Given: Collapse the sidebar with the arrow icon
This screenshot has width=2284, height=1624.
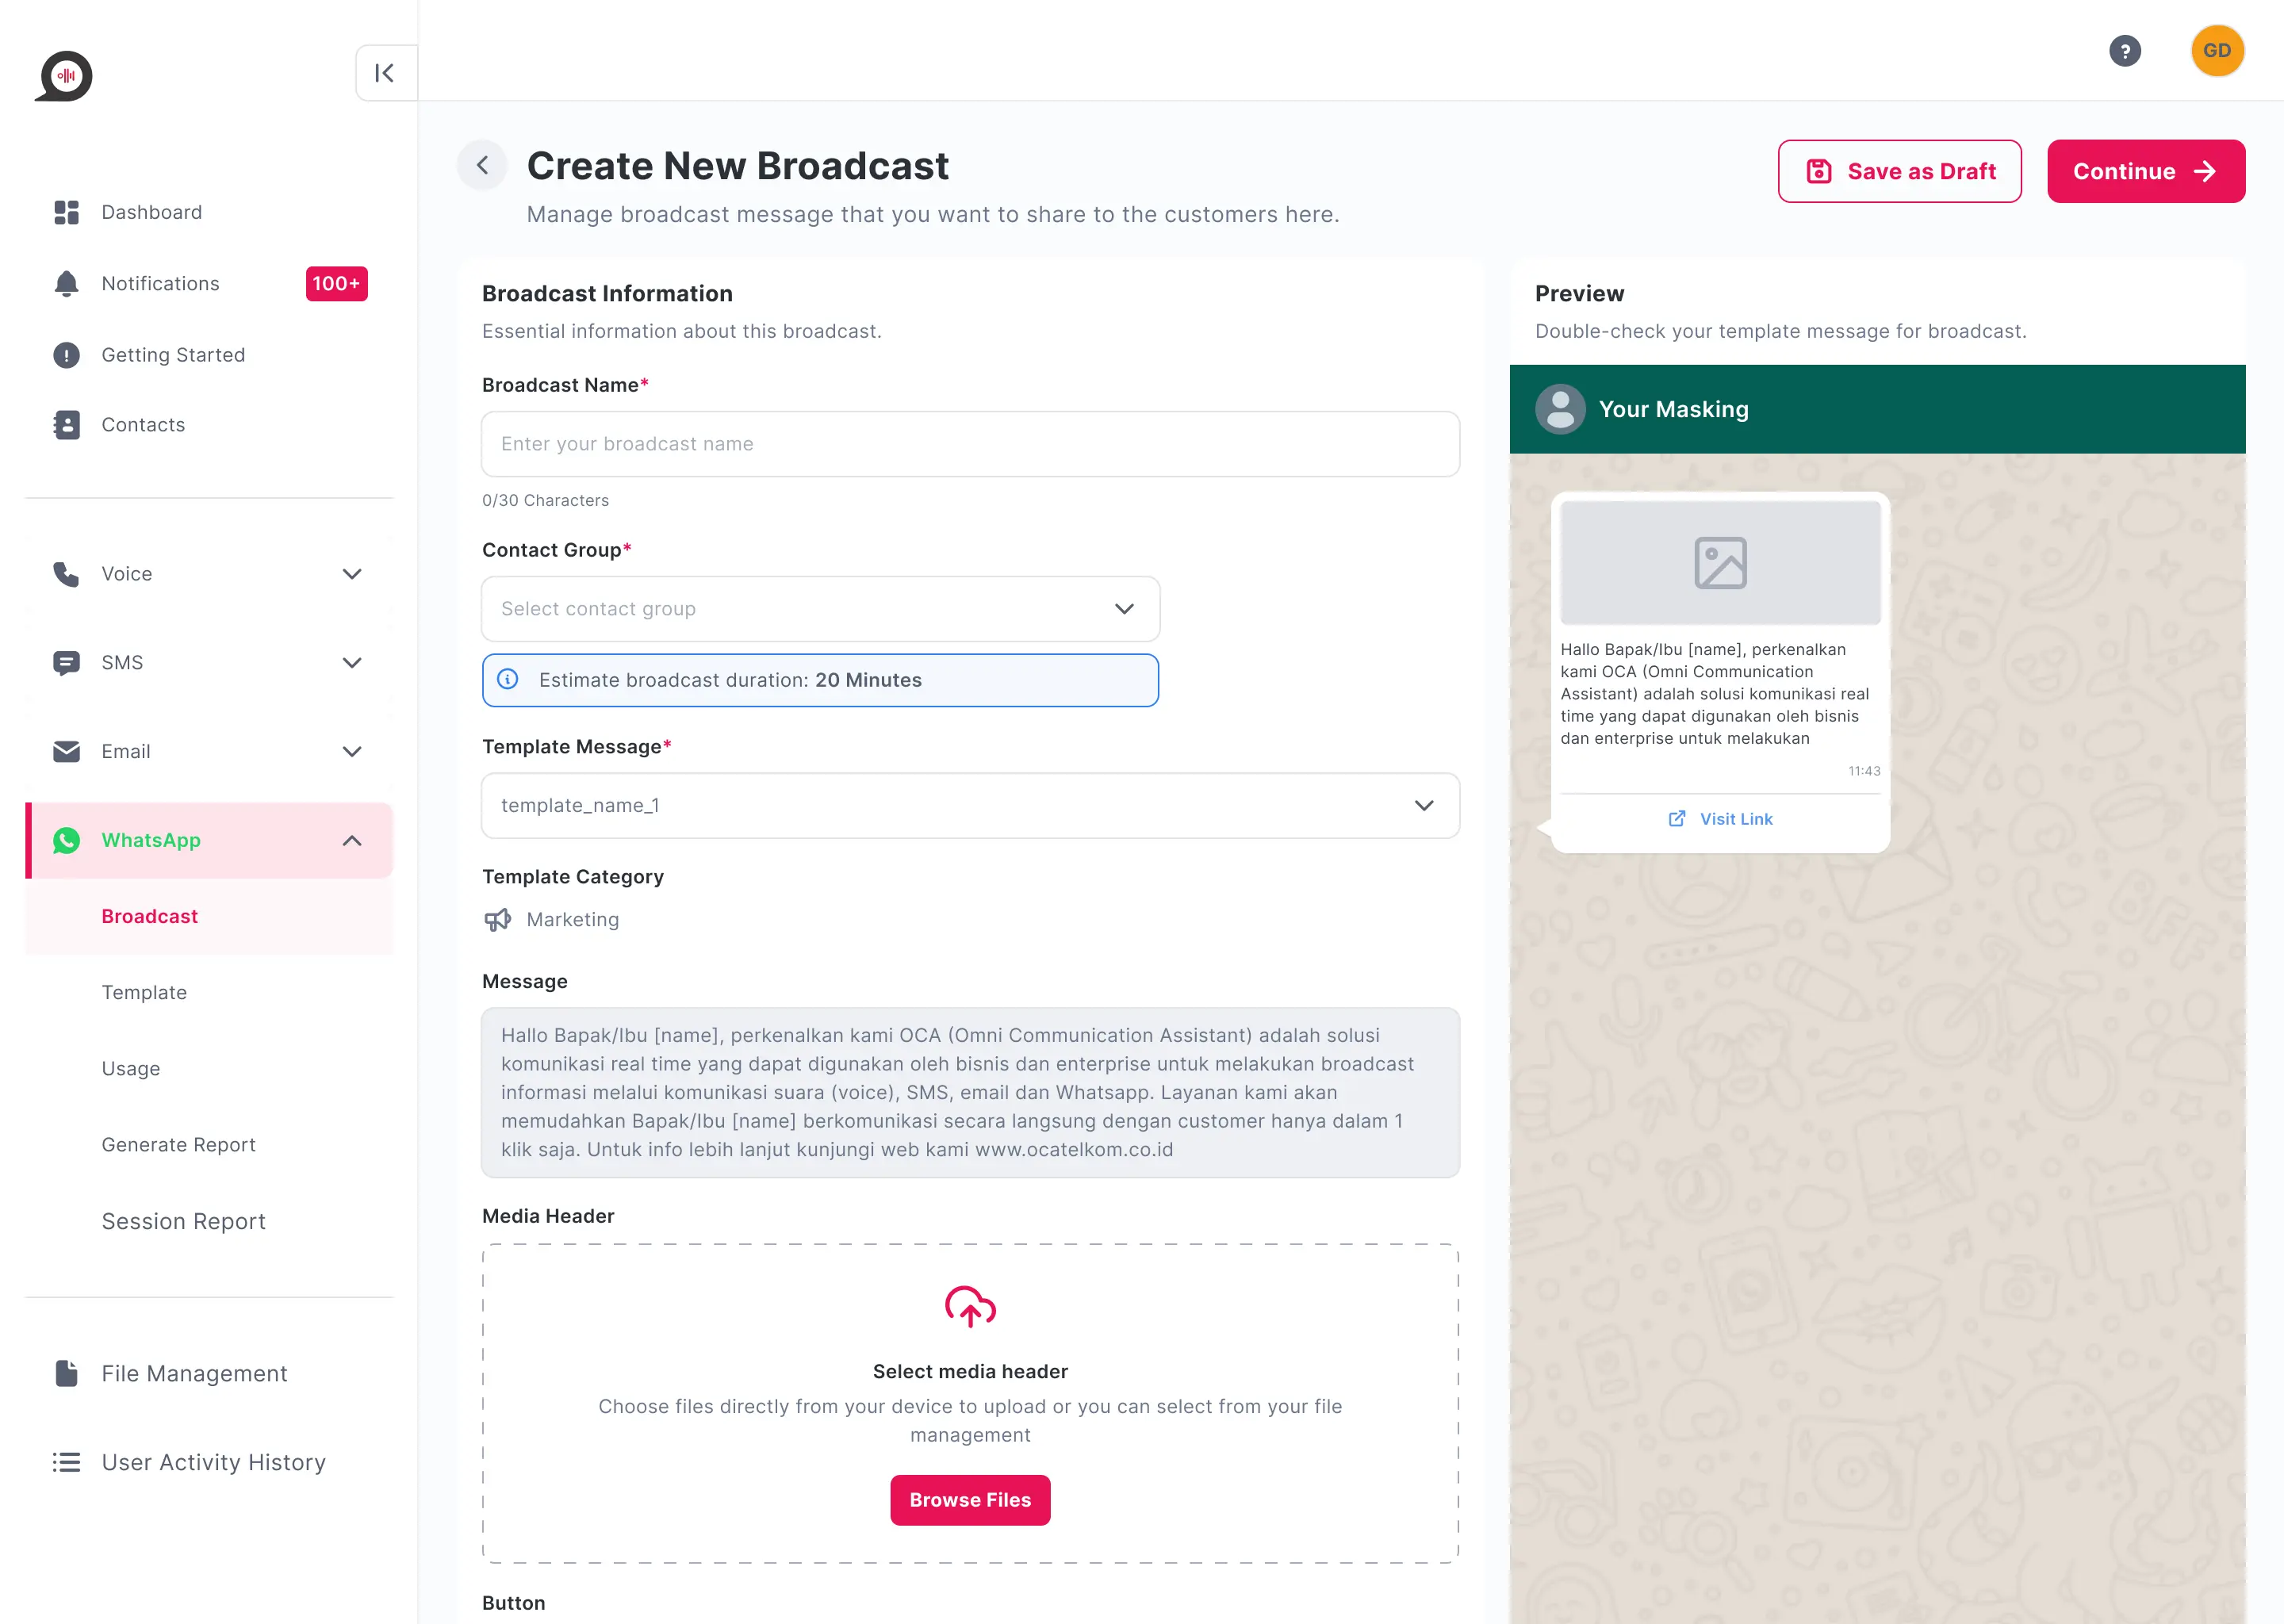Looking at the screenshot, I should [x=385, y=73].
